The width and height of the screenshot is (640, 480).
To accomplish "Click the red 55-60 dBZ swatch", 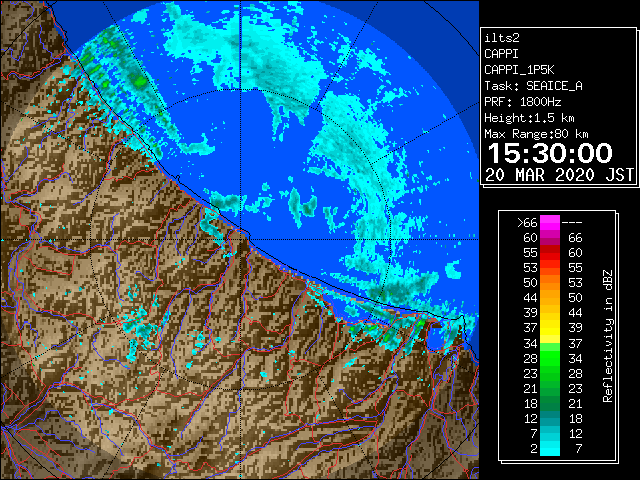I will [x=550, y=253].
